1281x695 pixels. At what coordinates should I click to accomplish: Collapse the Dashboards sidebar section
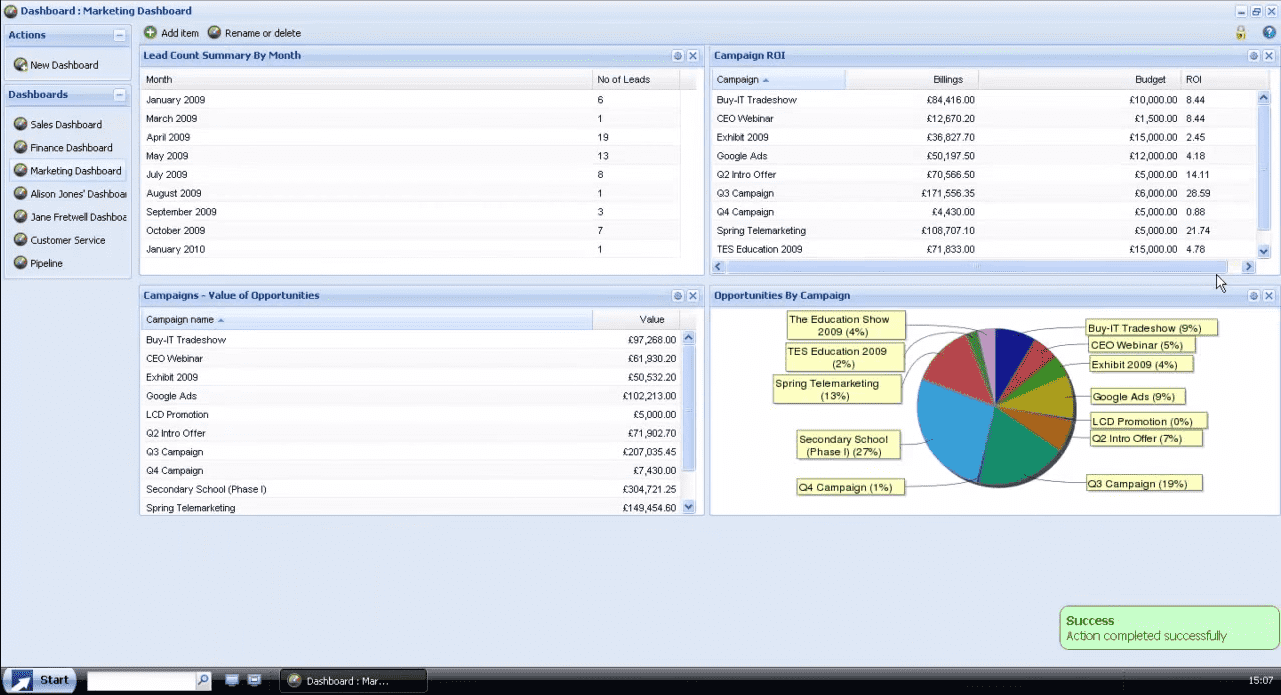[120, 95]
